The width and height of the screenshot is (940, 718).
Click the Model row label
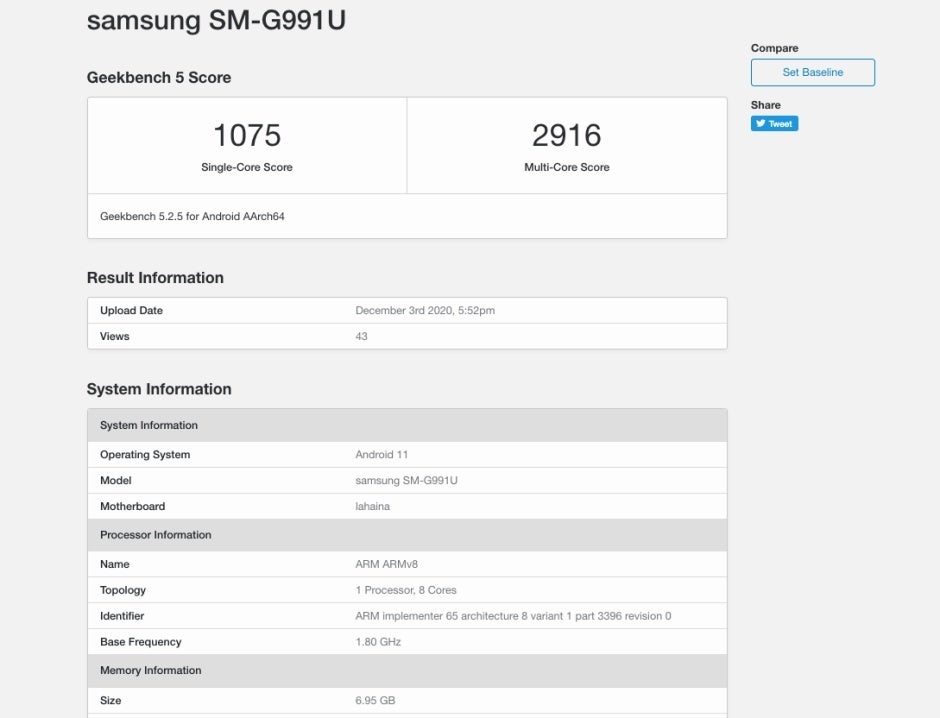[x=116, y=480]
